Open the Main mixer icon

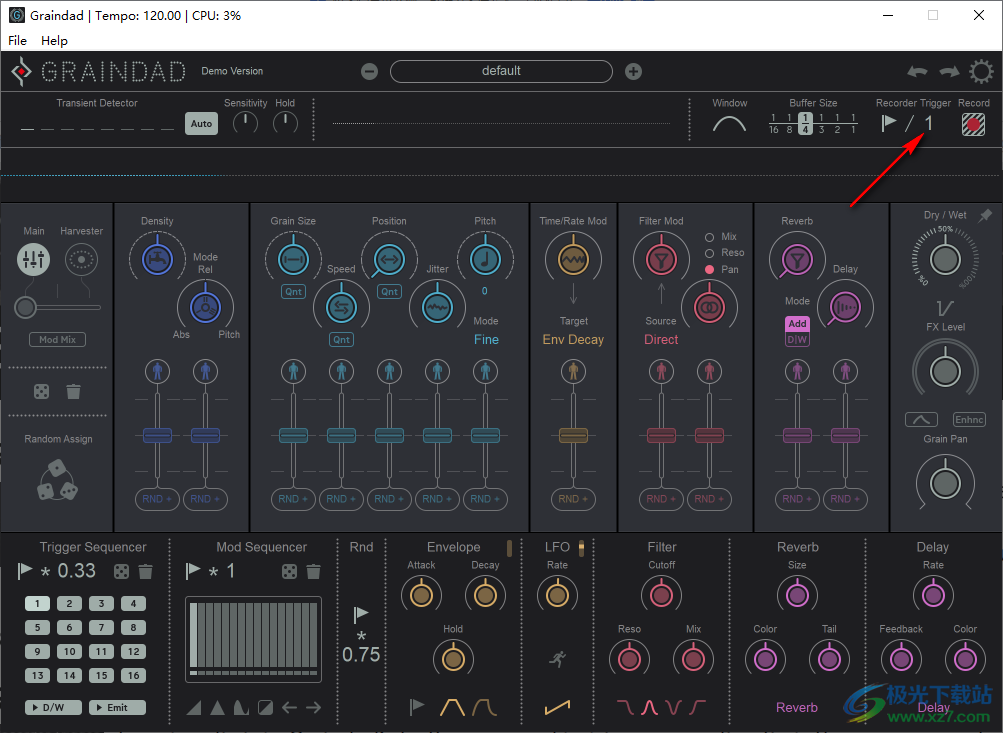tap(33, 259)
